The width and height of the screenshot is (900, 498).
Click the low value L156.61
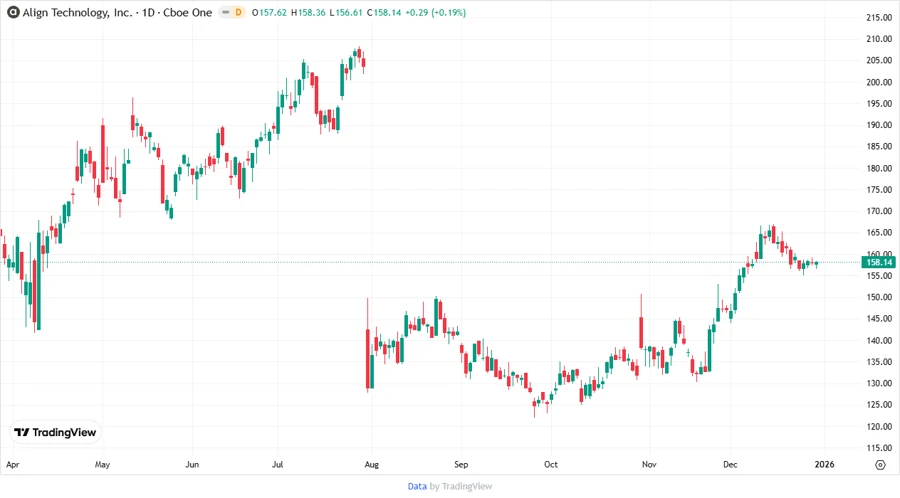click(x=346, y=12)
